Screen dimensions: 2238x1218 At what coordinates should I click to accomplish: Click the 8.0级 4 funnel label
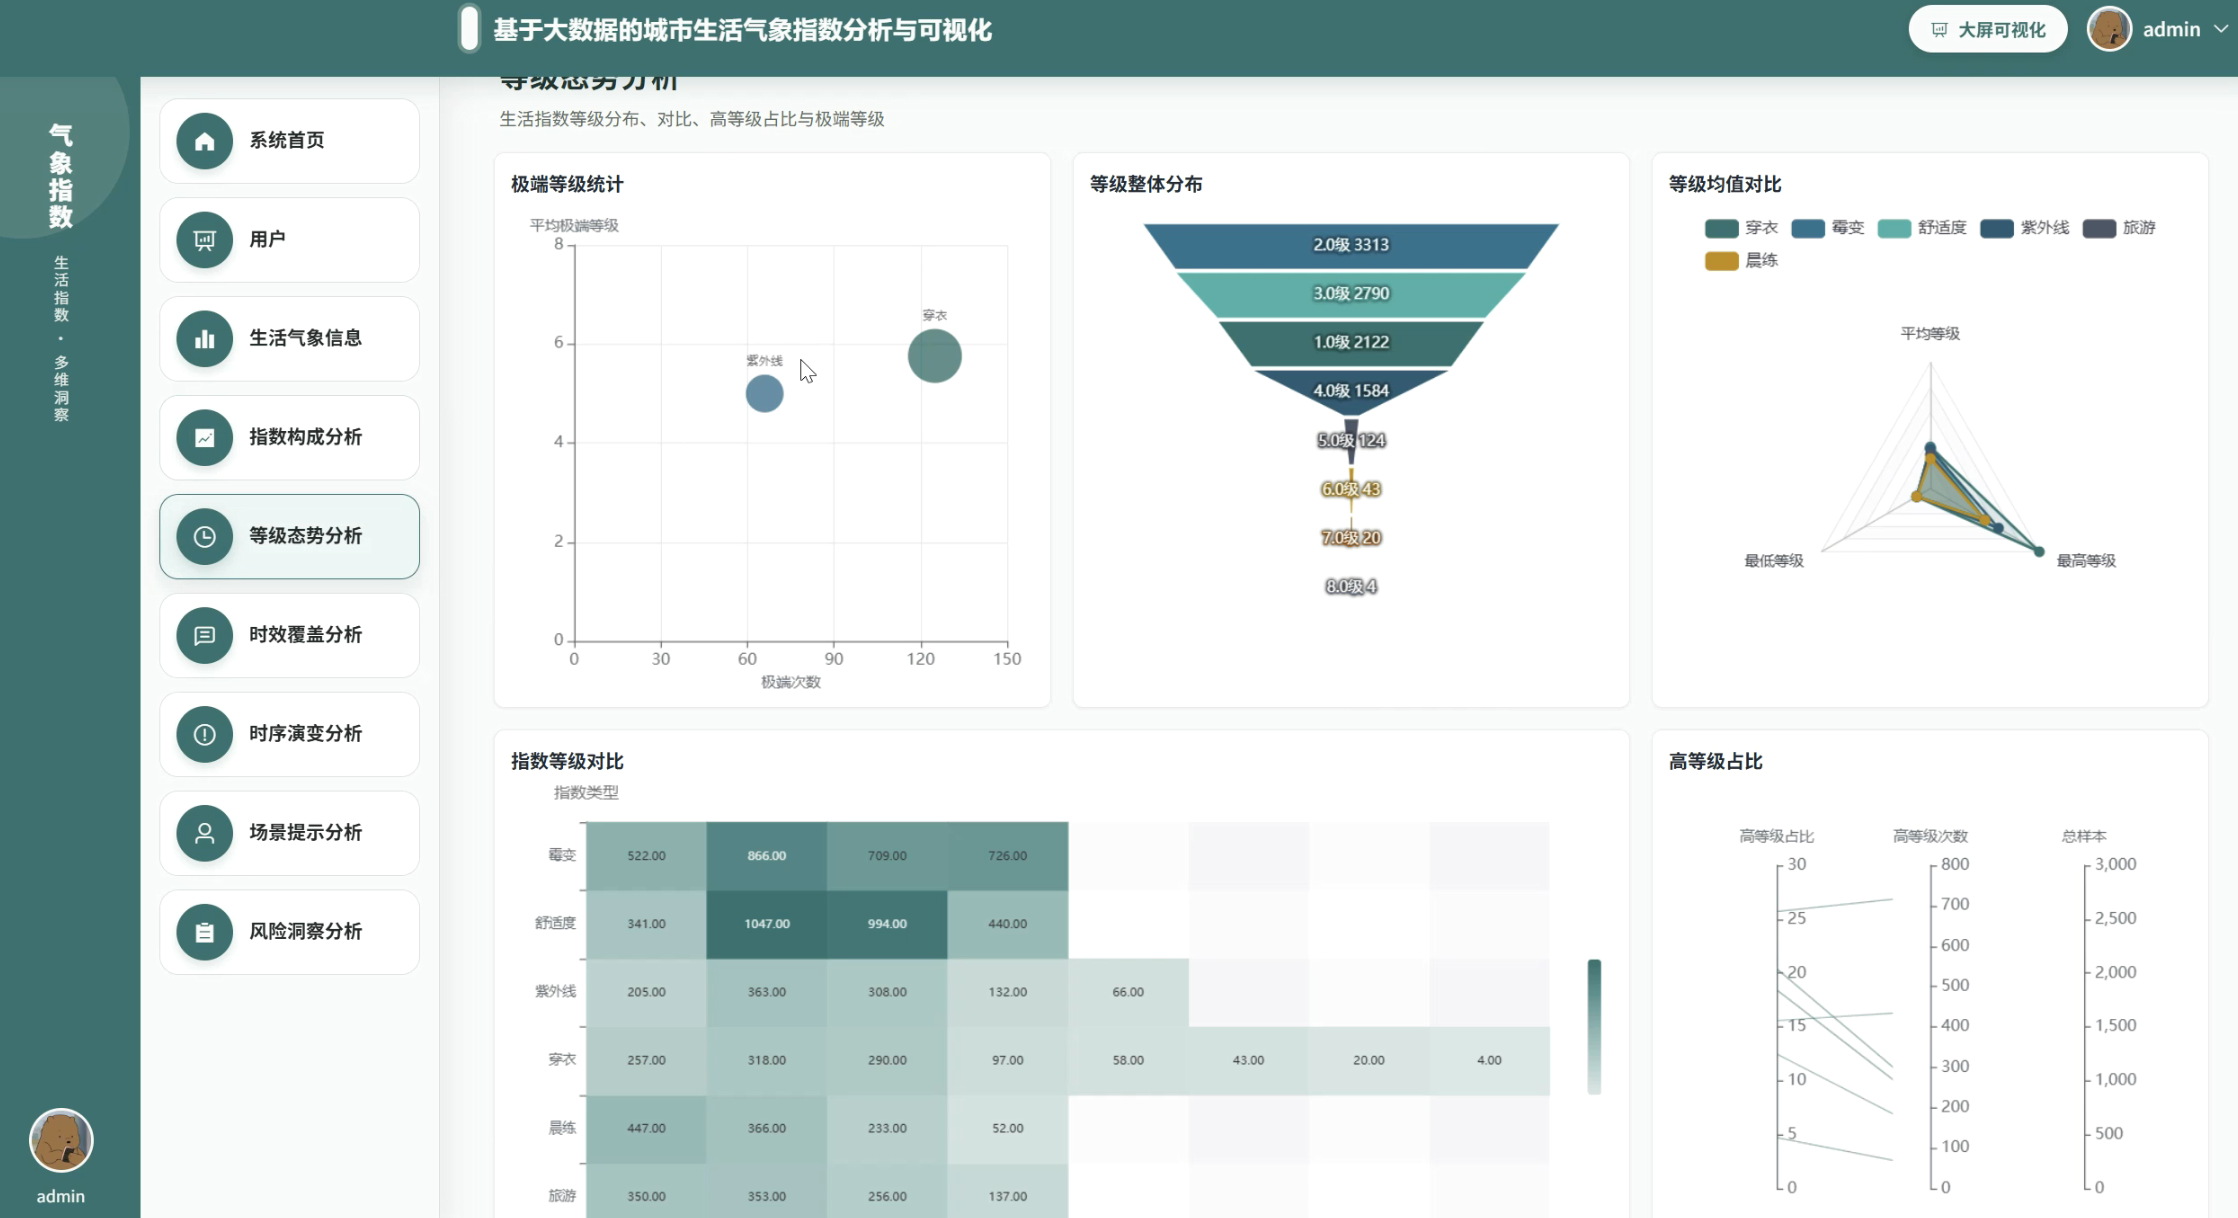click(1351, 587)
